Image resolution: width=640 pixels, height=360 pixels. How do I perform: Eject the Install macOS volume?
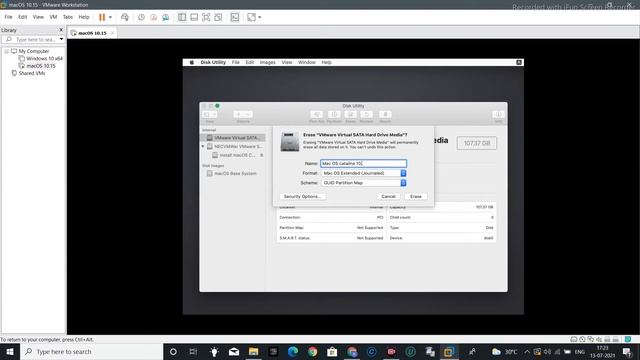click(x=262, y=155)
